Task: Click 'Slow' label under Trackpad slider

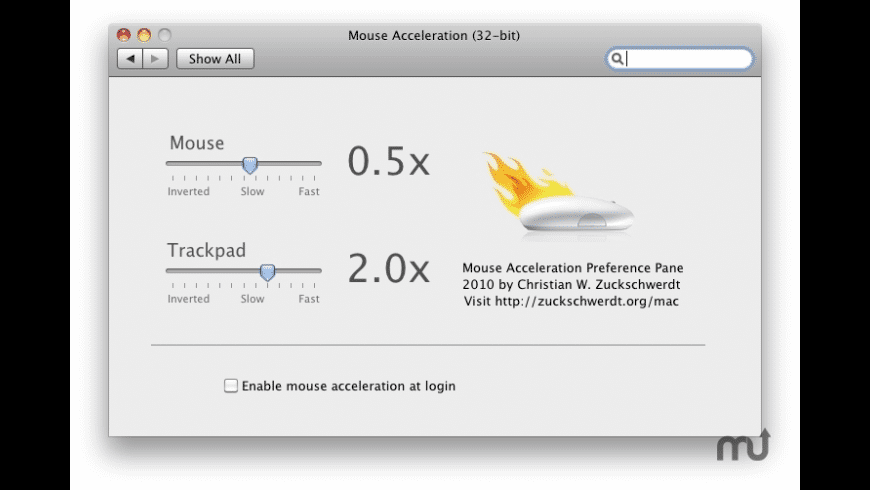Action: 252,299
